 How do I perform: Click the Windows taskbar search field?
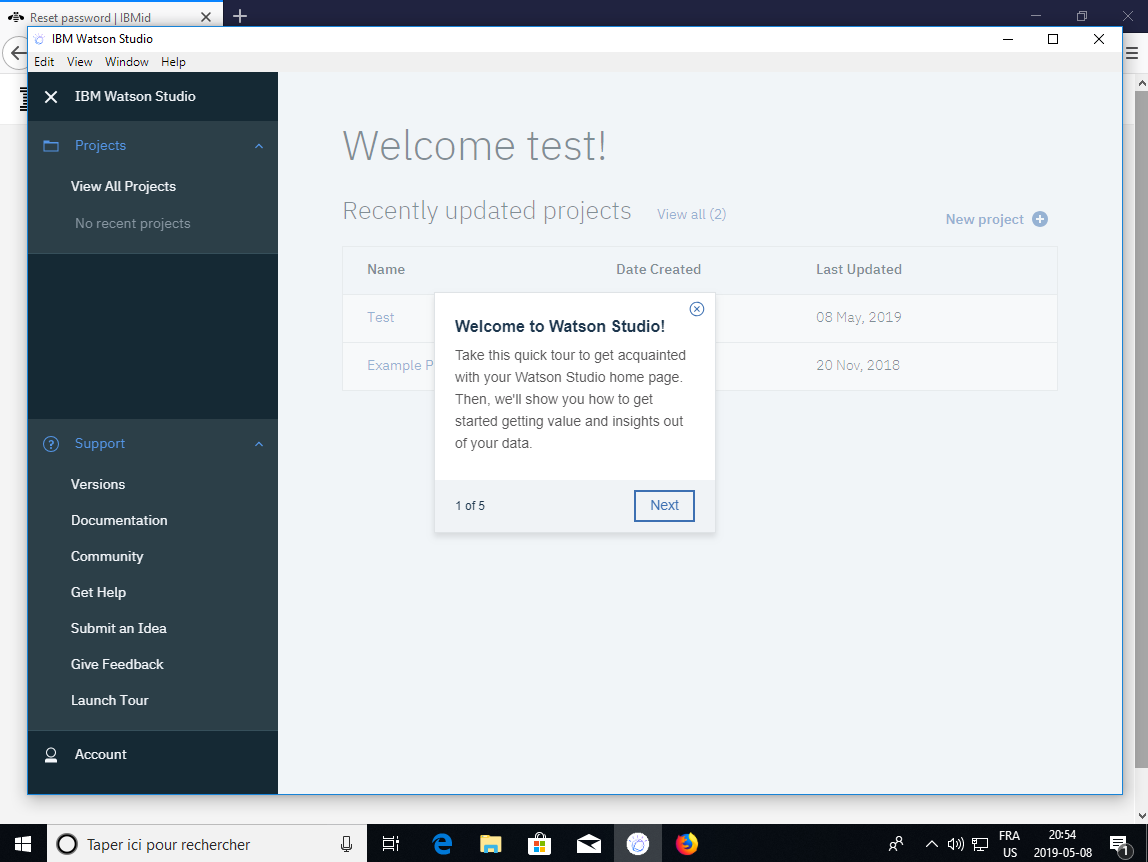200,844
